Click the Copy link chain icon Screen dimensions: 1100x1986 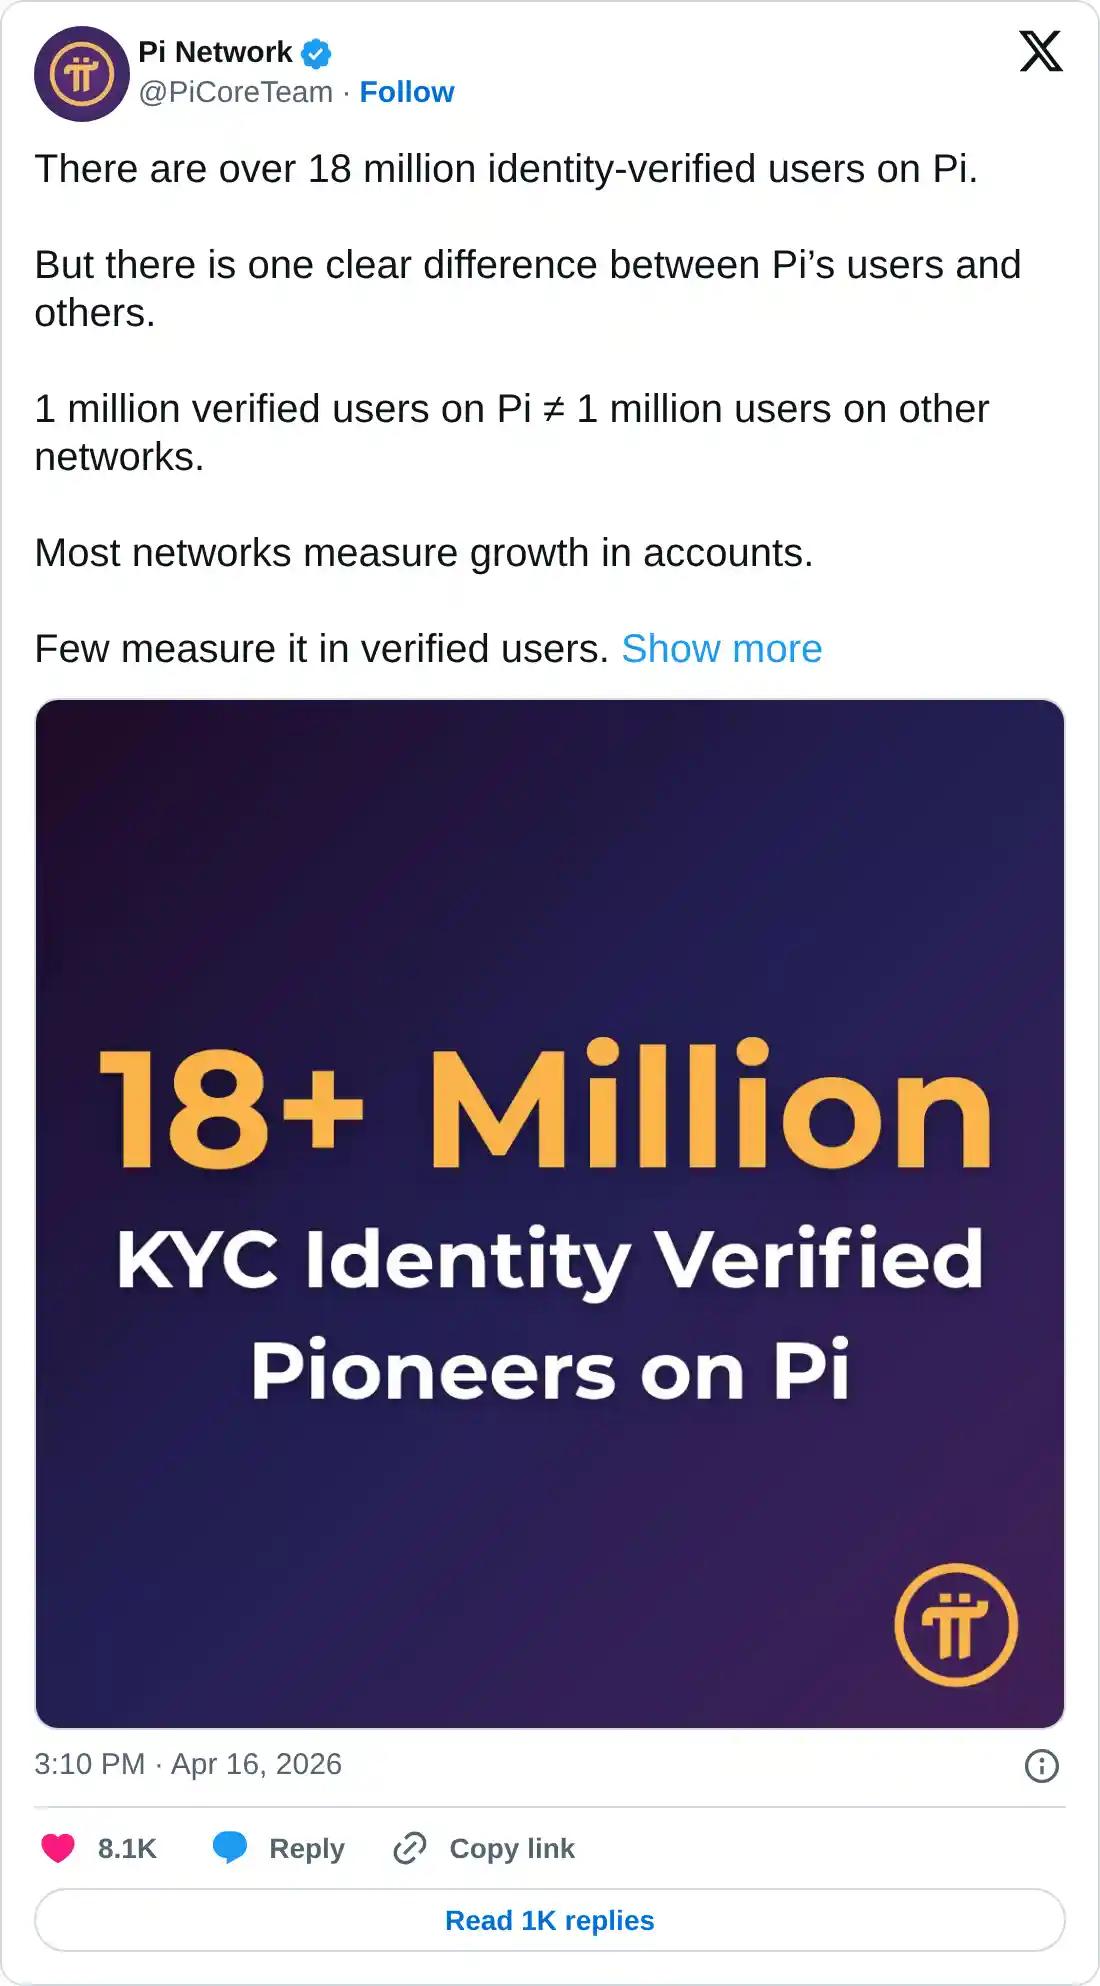coord(411,1847)
